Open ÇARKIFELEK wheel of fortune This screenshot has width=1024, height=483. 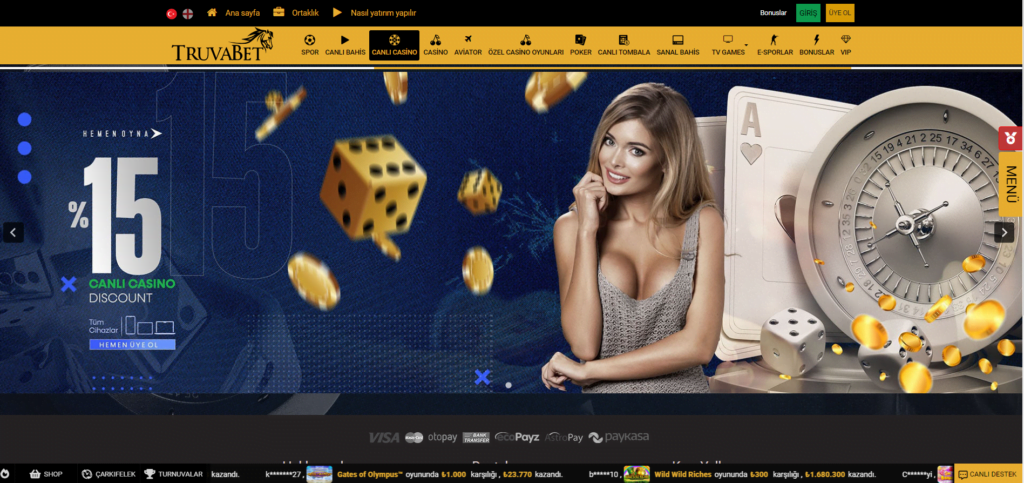click(x=108, y=474)
